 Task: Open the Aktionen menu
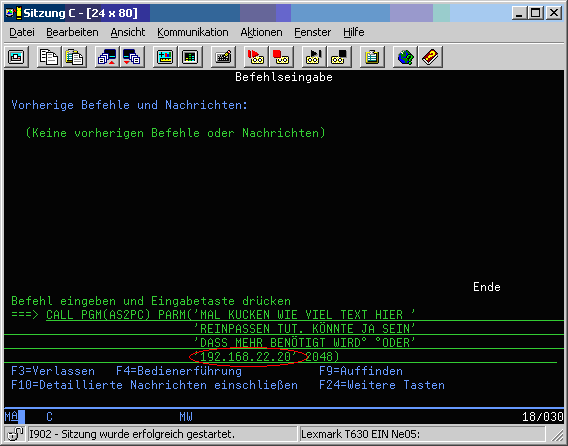click(261, 32)
